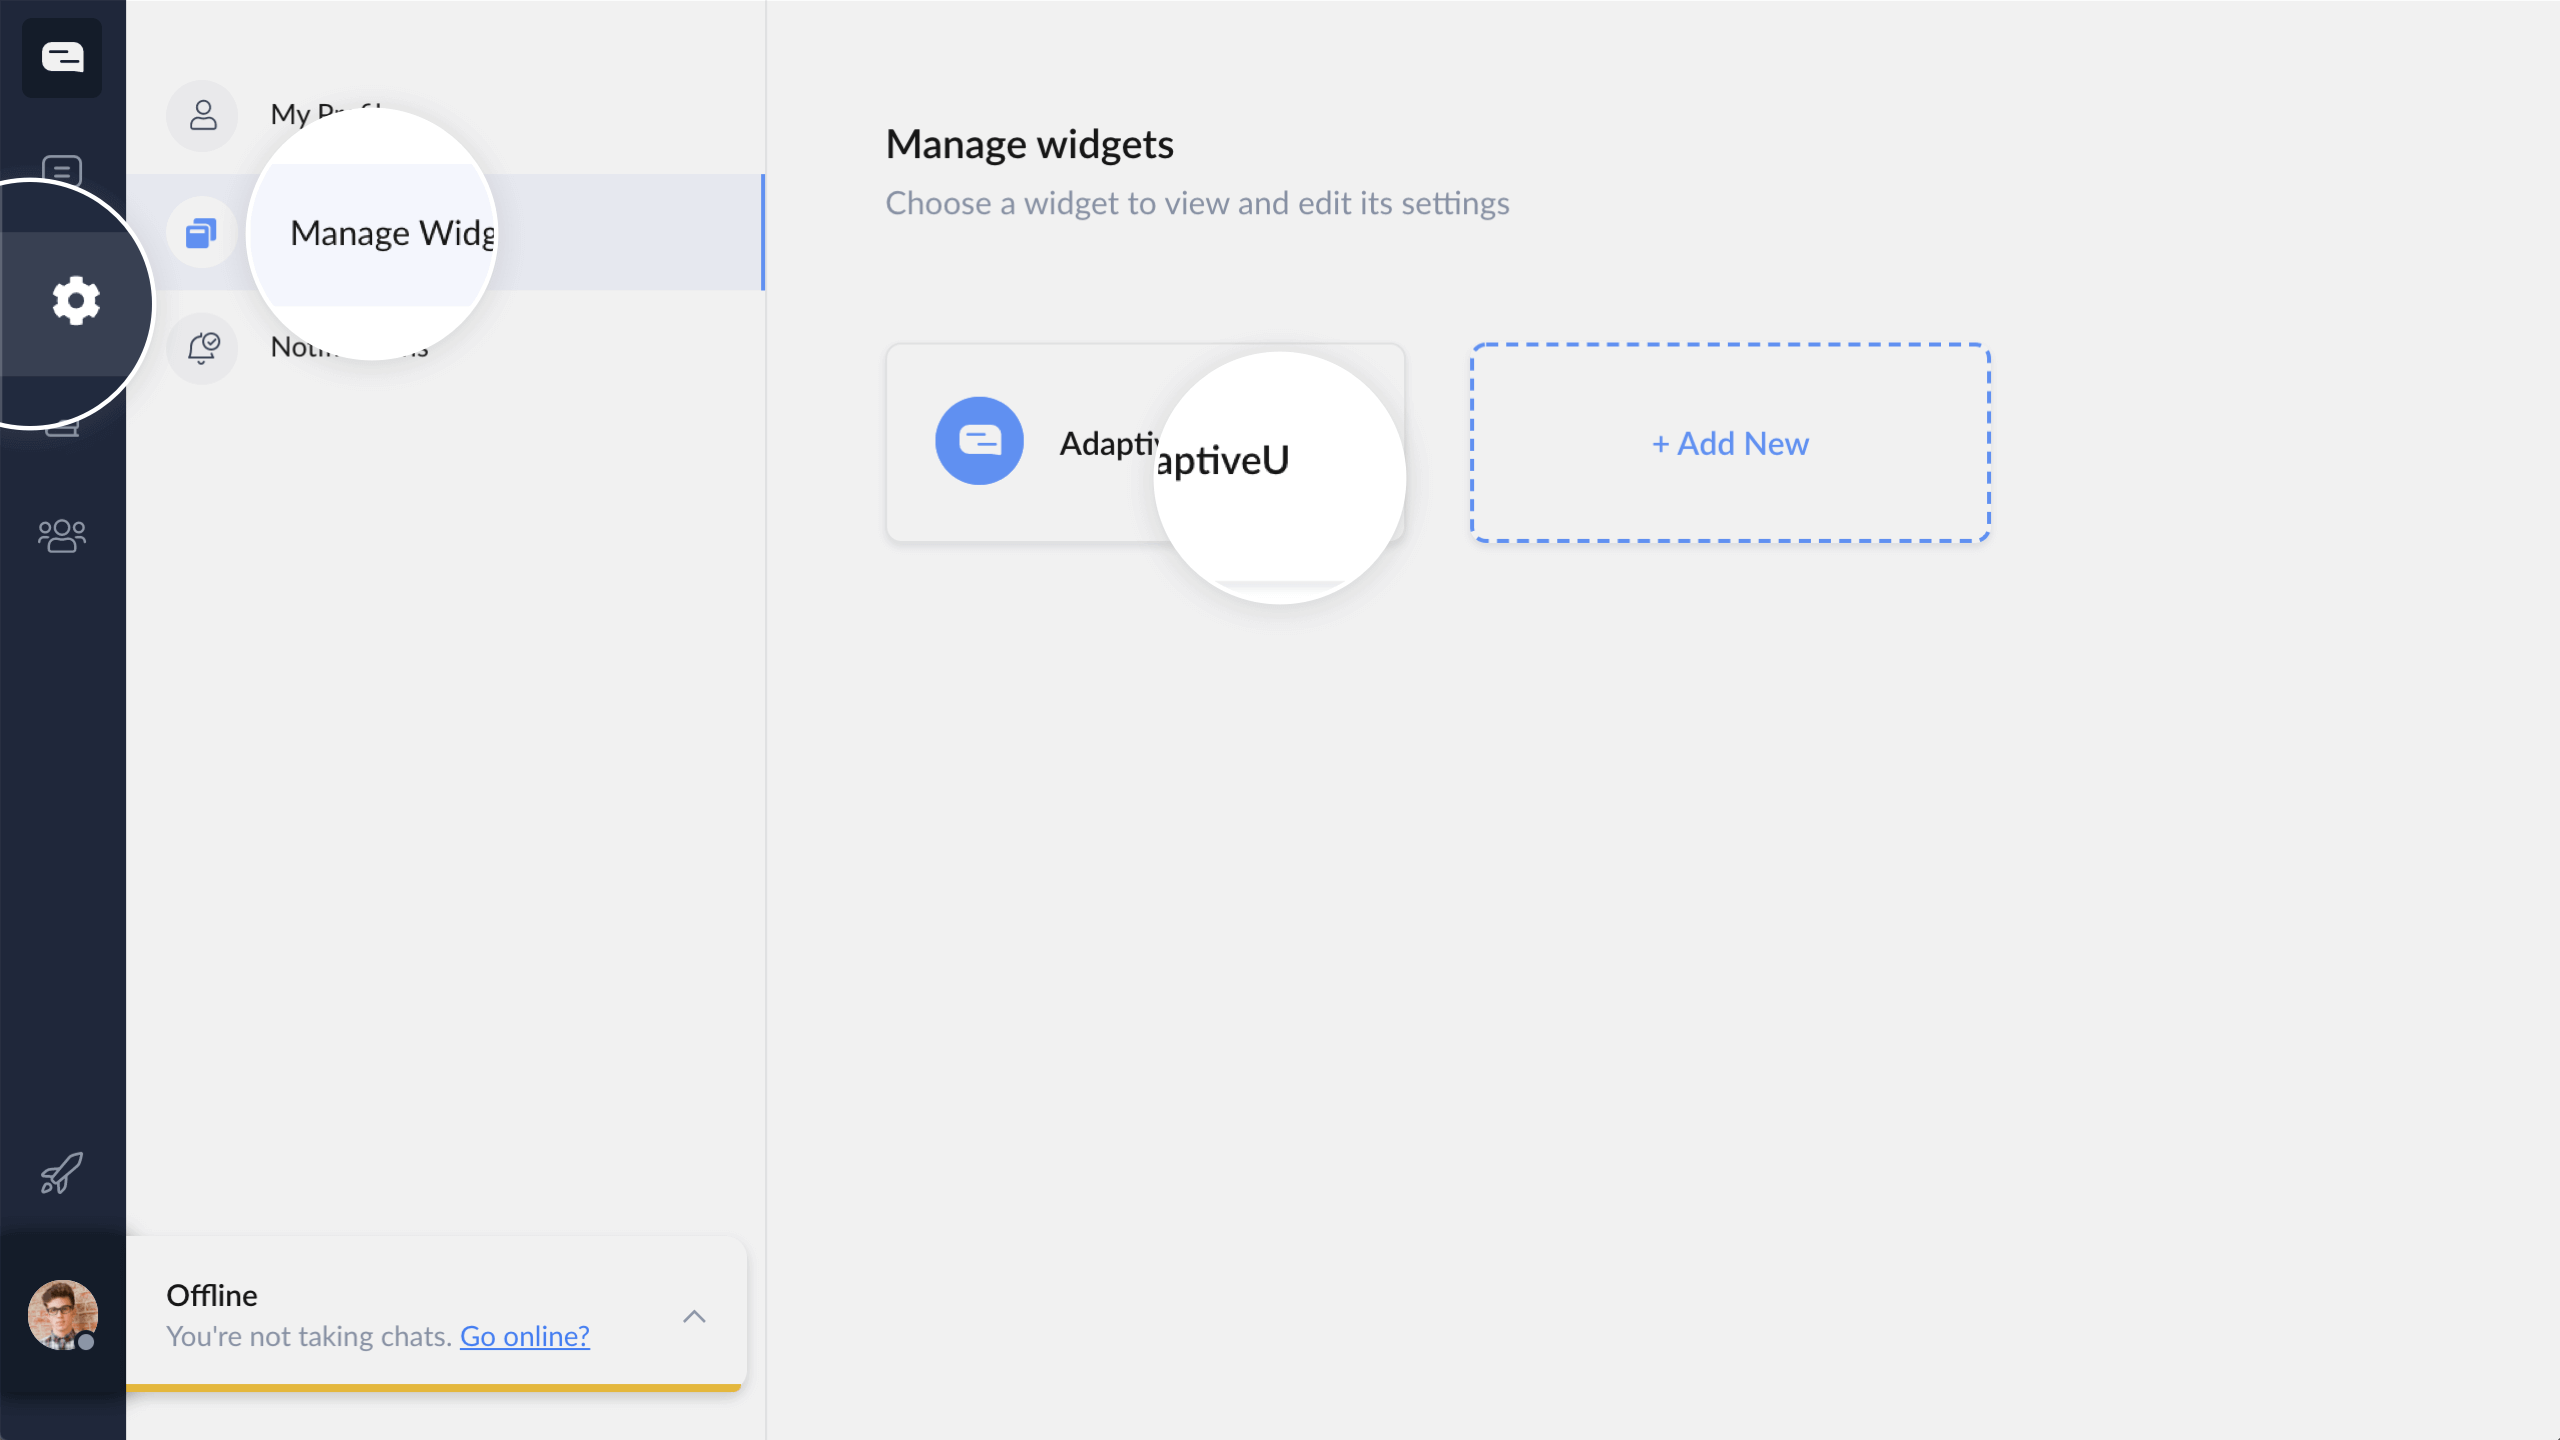Open the LiveChat home icon at top
The width and height of the screenshot is (2560, 1440).
pyautogui.click(x=61, y=57)
